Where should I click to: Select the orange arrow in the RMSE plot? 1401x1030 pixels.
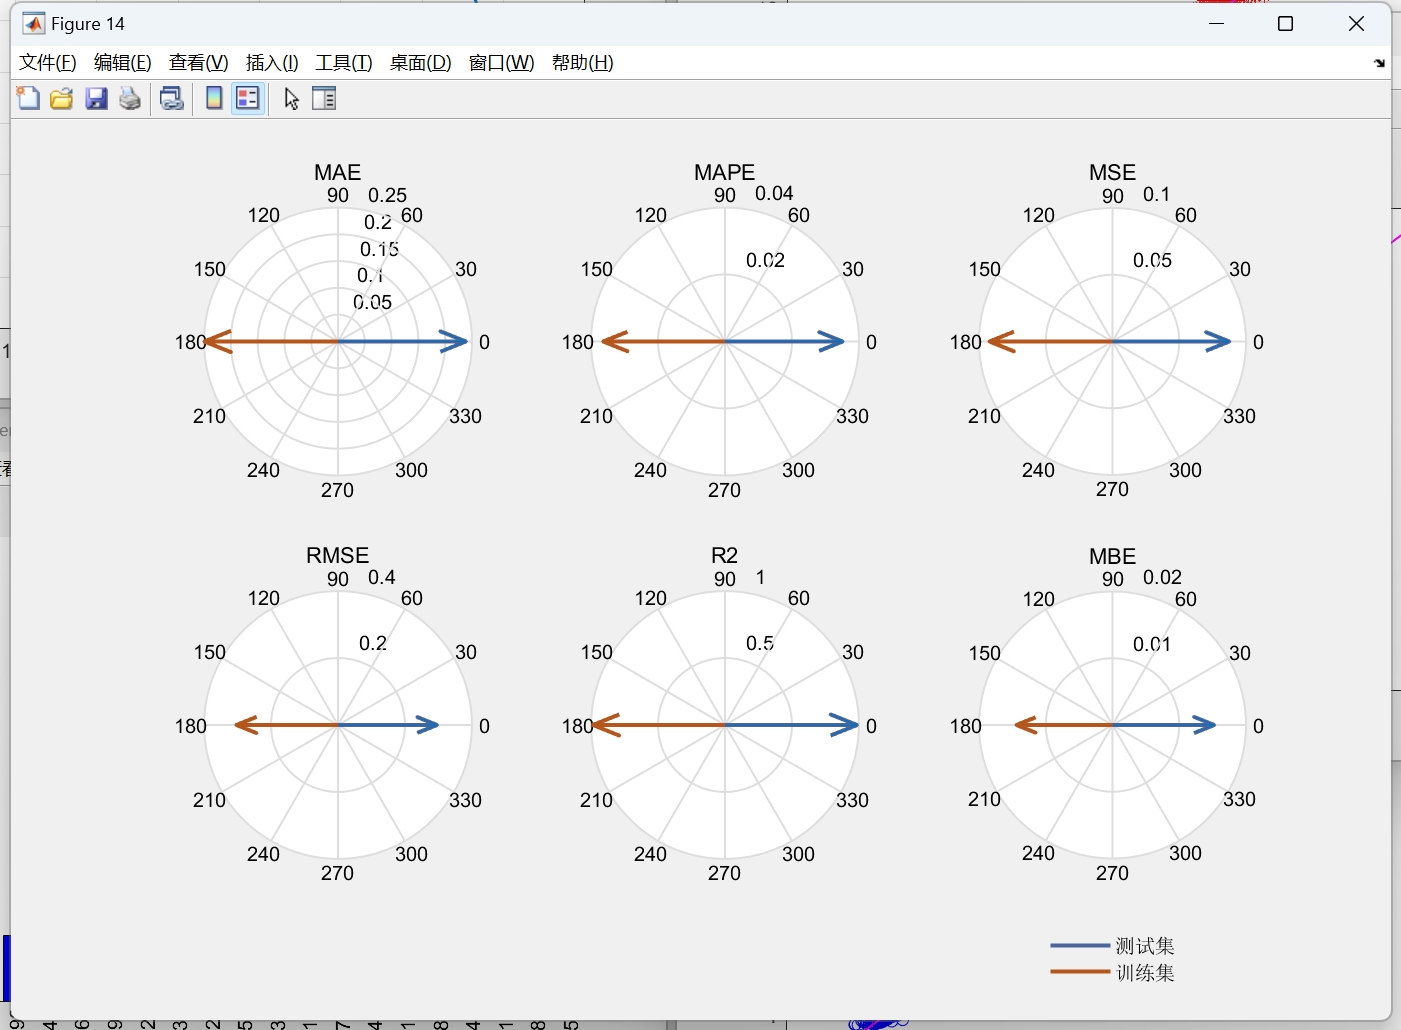286,725
